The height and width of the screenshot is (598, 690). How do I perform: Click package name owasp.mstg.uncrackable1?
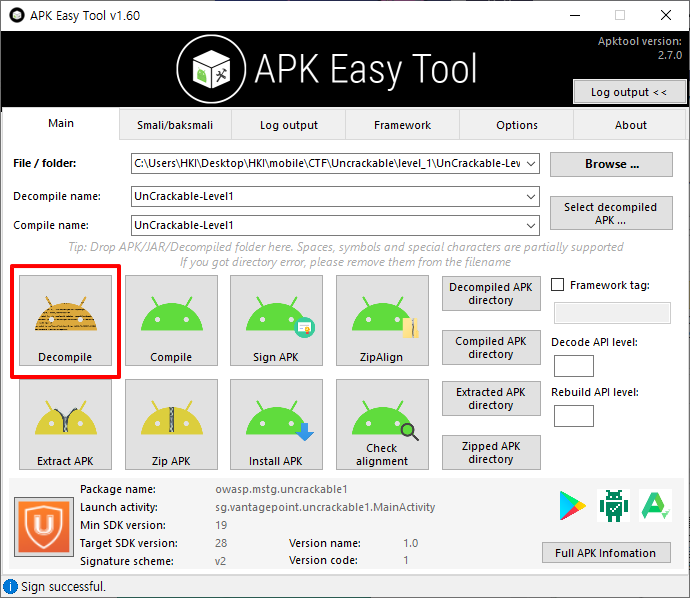click(282, 489)
